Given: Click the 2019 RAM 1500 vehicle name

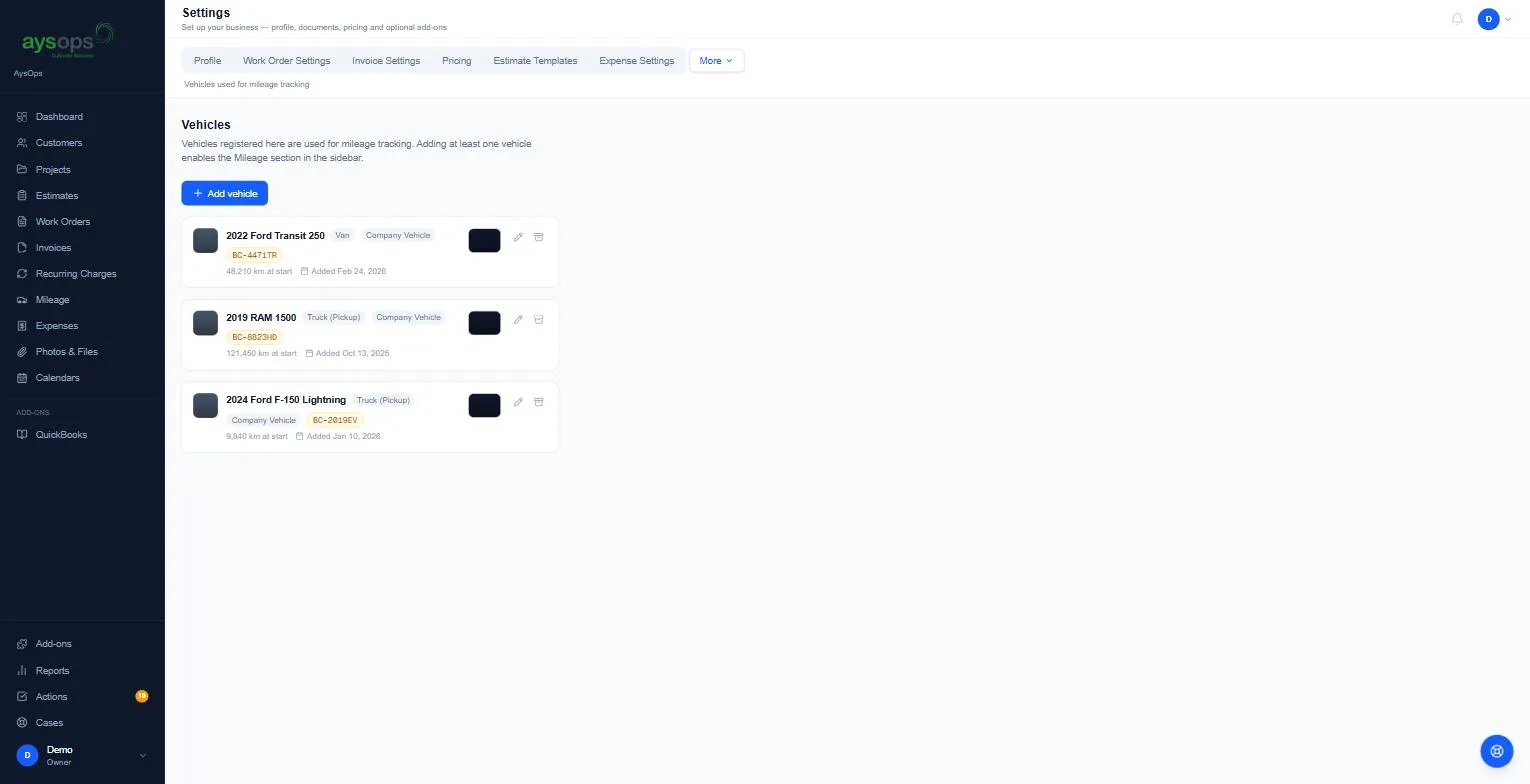Looking at the screenshot, I should [x=261, y=317].
